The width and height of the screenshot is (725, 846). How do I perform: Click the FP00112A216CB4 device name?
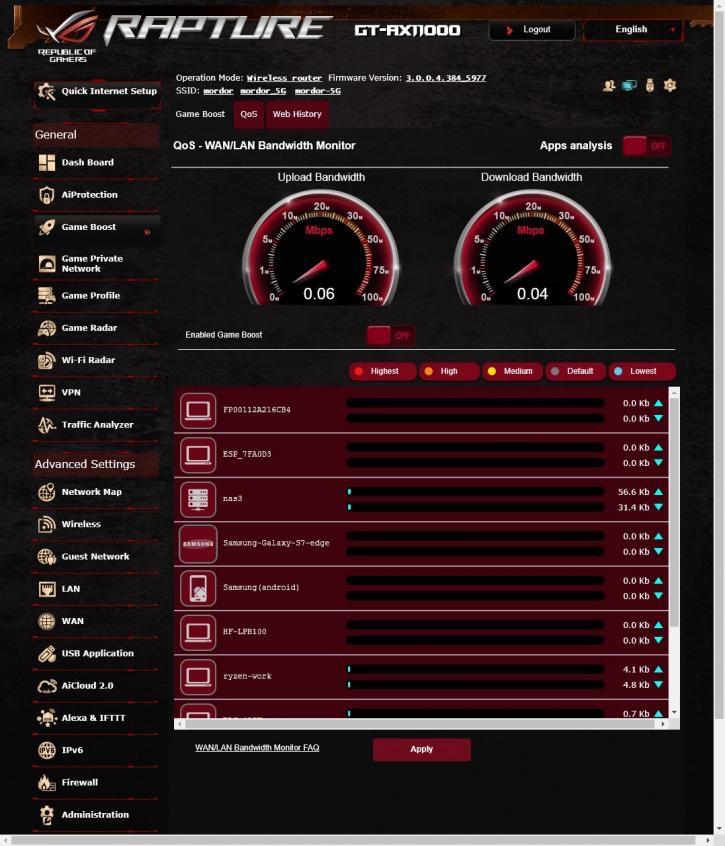(257, 410)
